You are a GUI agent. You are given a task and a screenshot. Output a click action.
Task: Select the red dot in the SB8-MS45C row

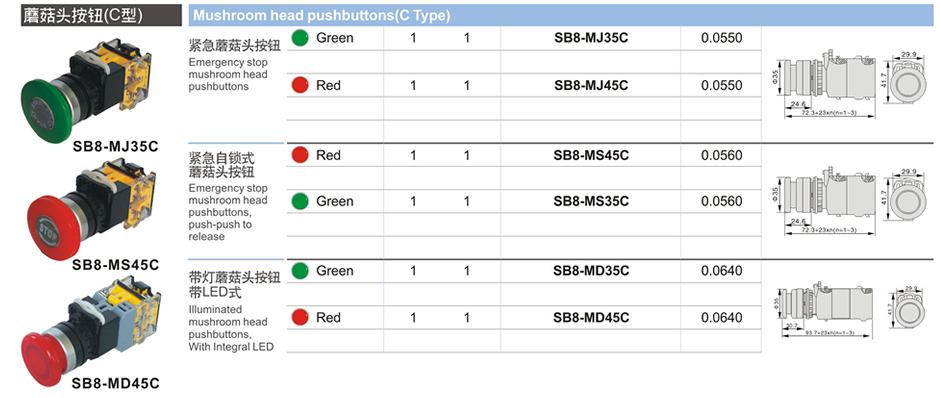click(x=300, y=155)
